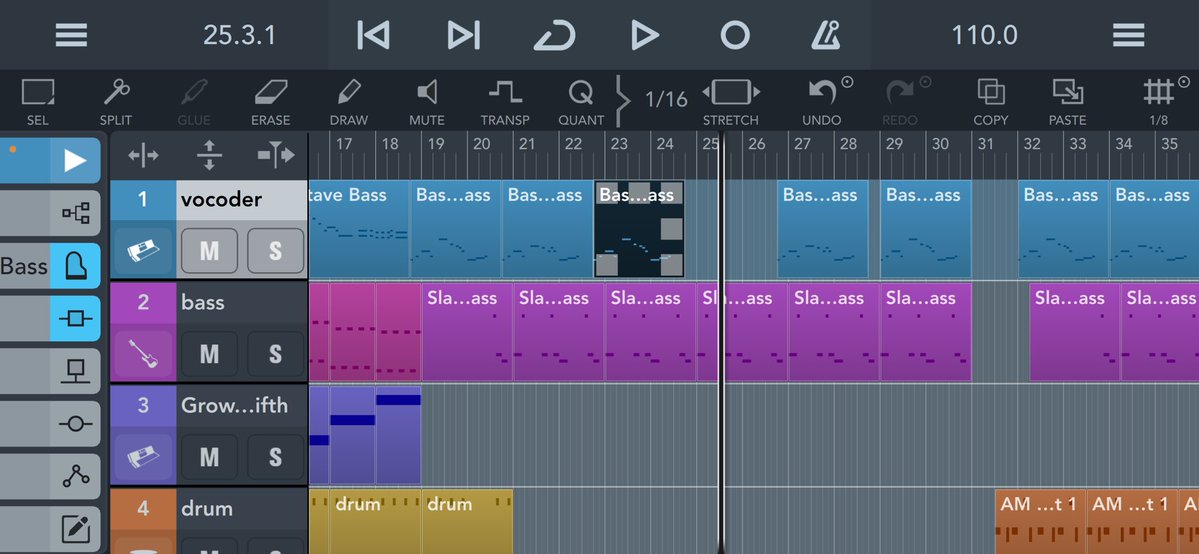Viewport: 1199px width, 554px height.
Task: Select the highlighted sidebar effects icon
Action: click(75, 318)
